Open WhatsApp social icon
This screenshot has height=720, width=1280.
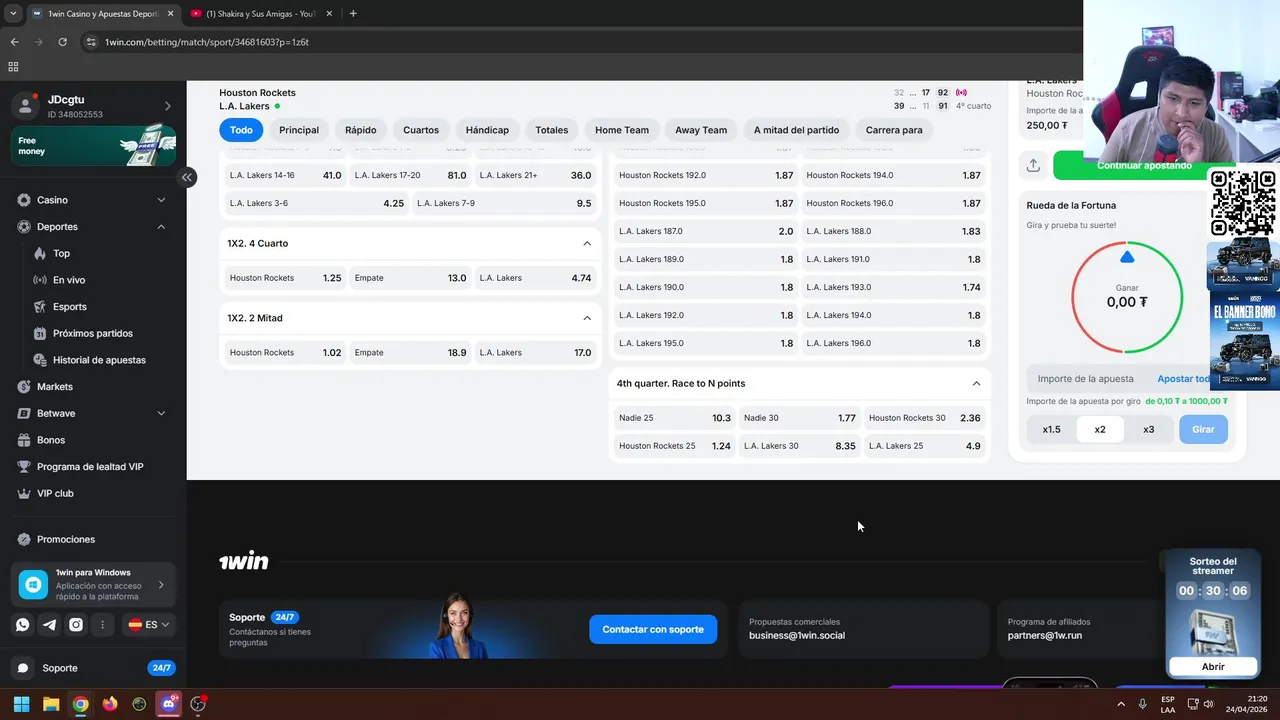(x=23, y=625)
